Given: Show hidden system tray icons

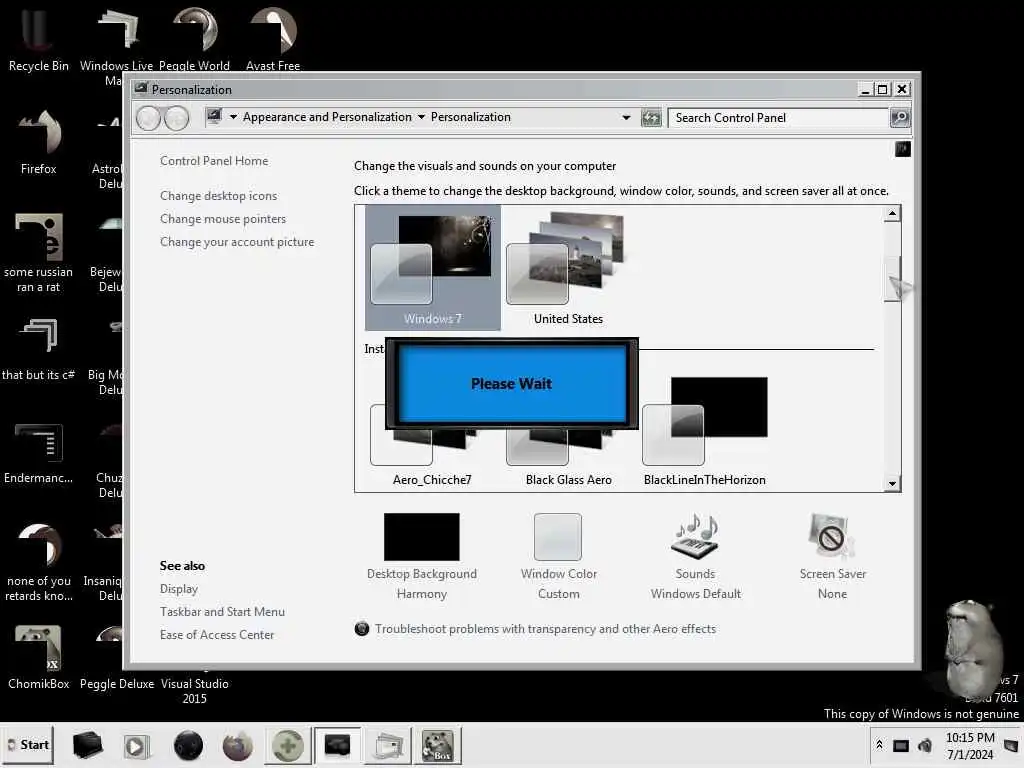Looking at the screenshot, I should pos(879,744).
